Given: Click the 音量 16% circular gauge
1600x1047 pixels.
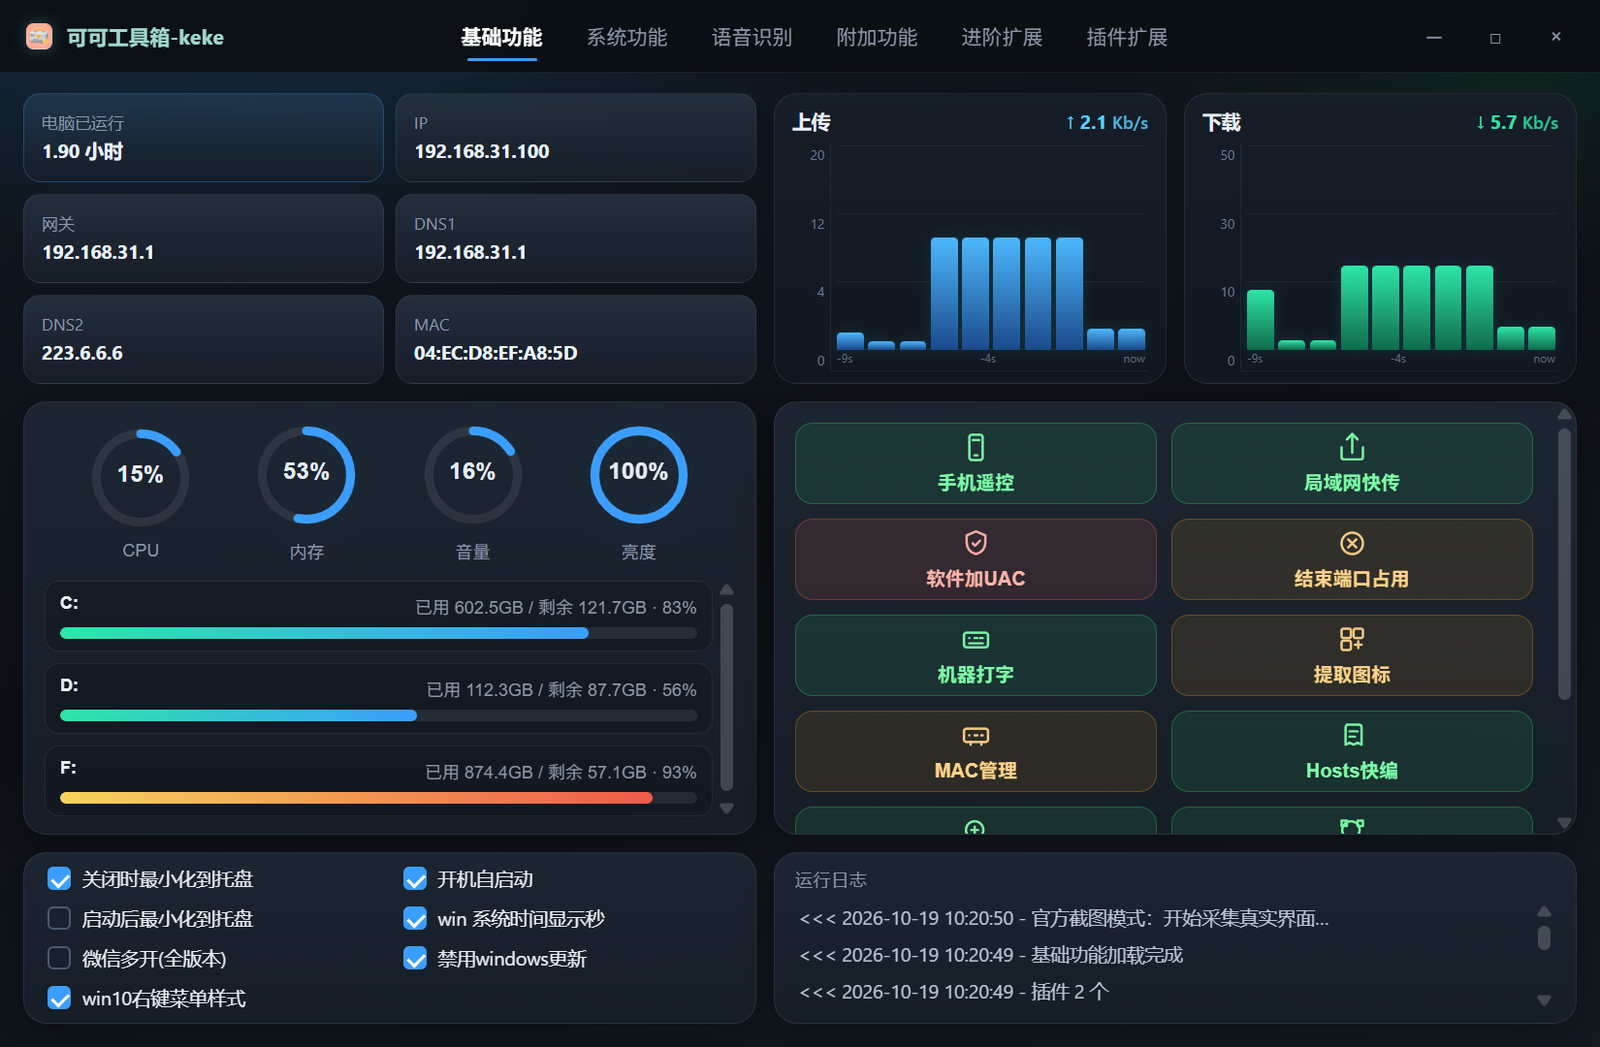Looking at the screenshot, I should pyautogui.click(x=473, y=475).
